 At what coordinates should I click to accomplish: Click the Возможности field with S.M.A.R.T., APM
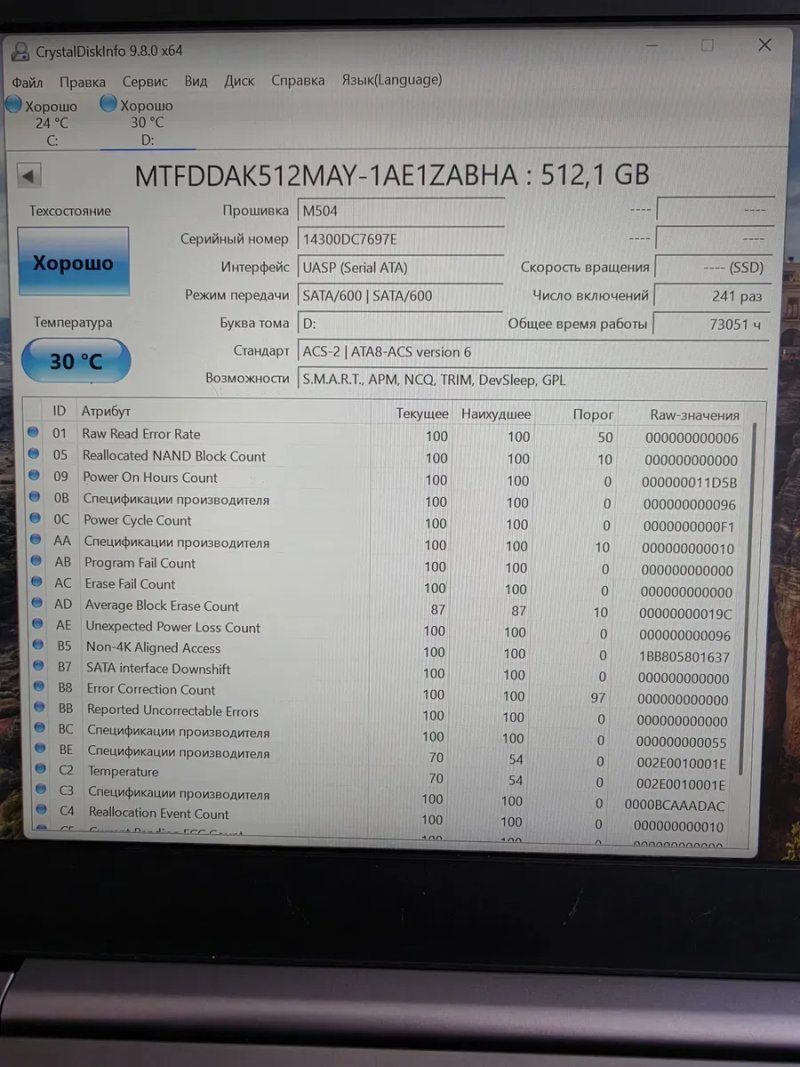[x=533, y=380]
